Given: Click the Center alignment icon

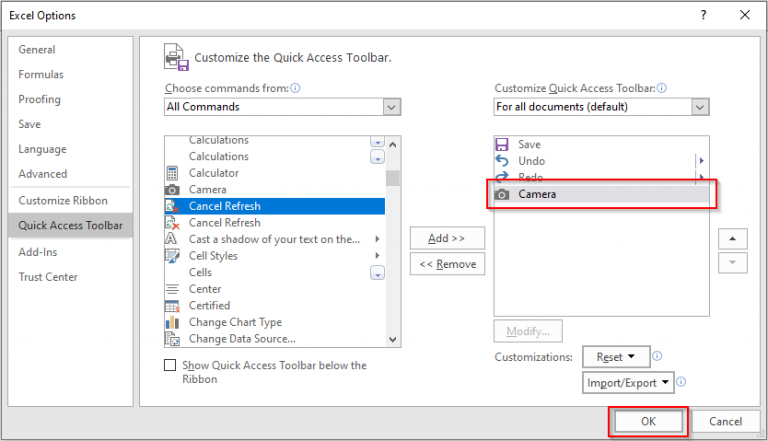Looking at the screenshot, I should [172, 289].
